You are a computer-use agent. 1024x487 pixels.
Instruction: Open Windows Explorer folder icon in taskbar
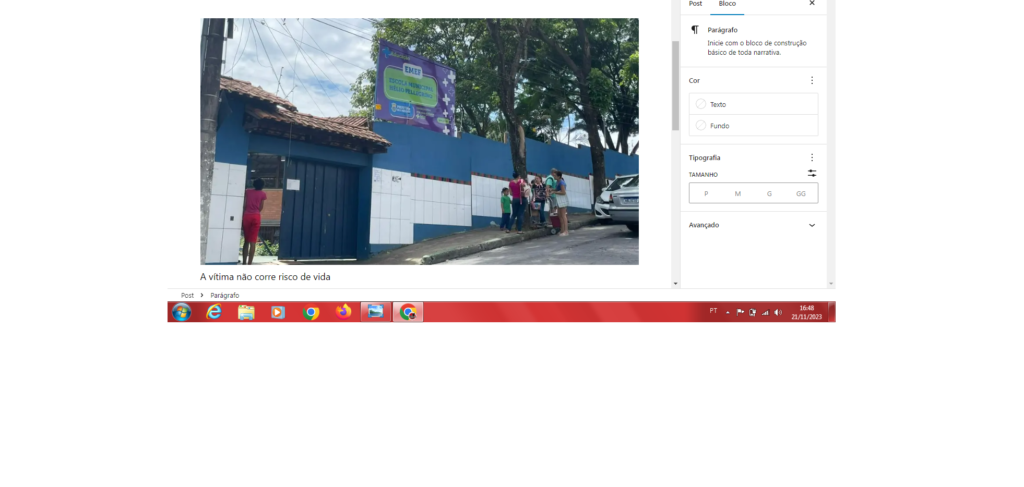click(x=246, y=312)
